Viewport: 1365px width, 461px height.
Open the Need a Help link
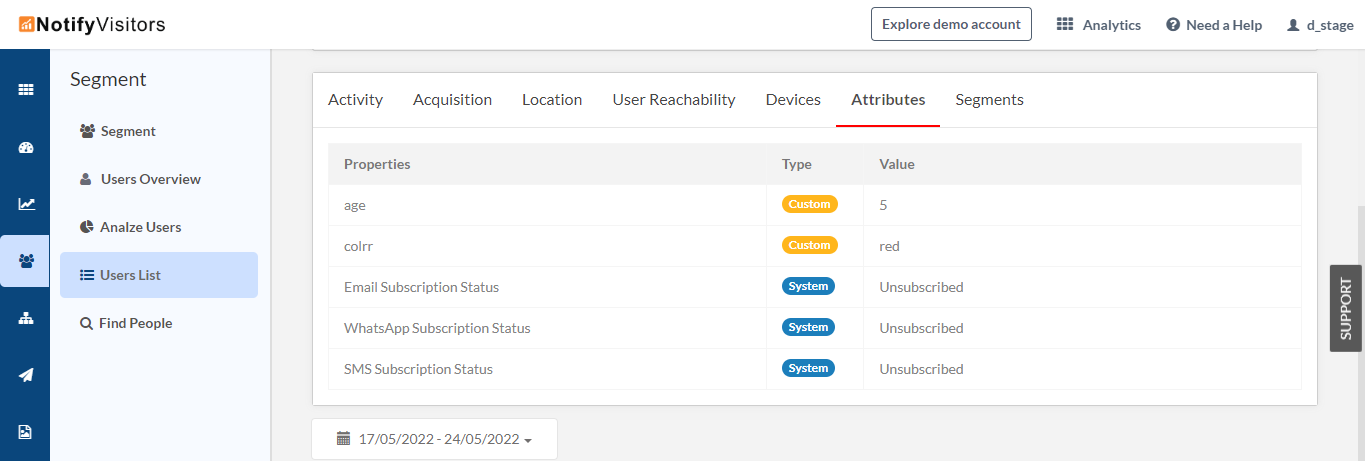(1214, 25)
